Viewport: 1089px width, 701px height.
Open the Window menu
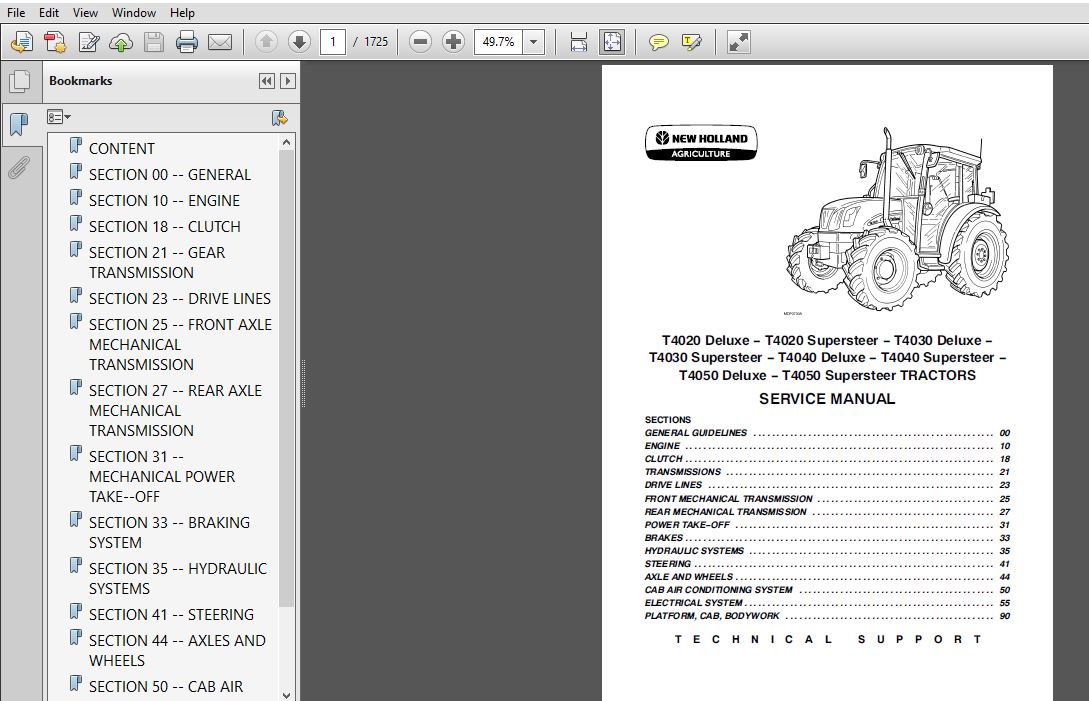click(x=134, y=13)
